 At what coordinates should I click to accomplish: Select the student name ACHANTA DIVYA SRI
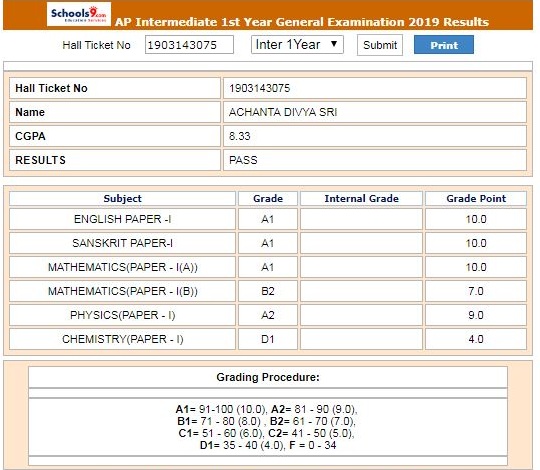[x=283, y=112]
